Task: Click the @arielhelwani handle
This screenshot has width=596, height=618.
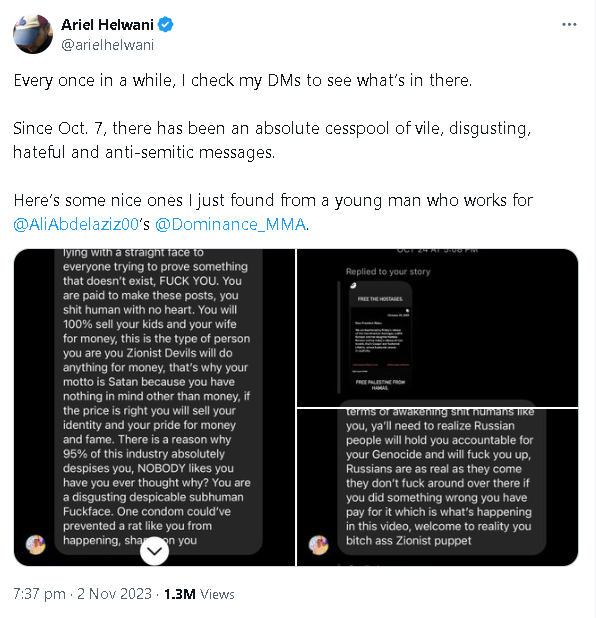Action: [x=107, y=45]
